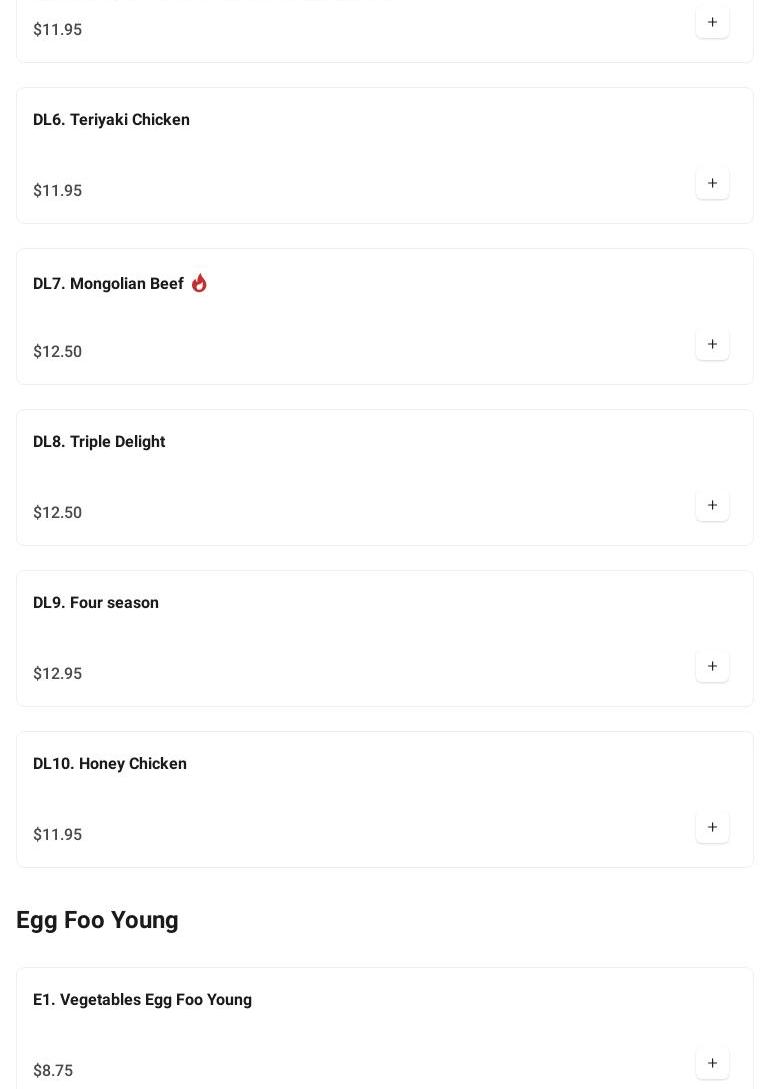
Task: Click the $12.50 price under Mongolian Beef
Action: [x=57, y=352]
